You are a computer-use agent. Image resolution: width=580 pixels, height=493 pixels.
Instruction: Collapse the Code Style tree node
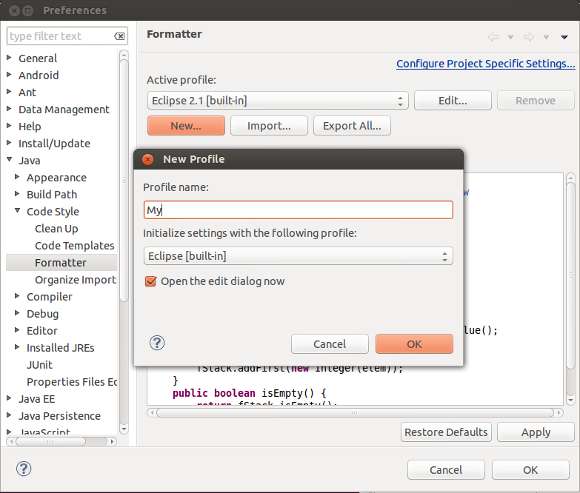(17, 210)
